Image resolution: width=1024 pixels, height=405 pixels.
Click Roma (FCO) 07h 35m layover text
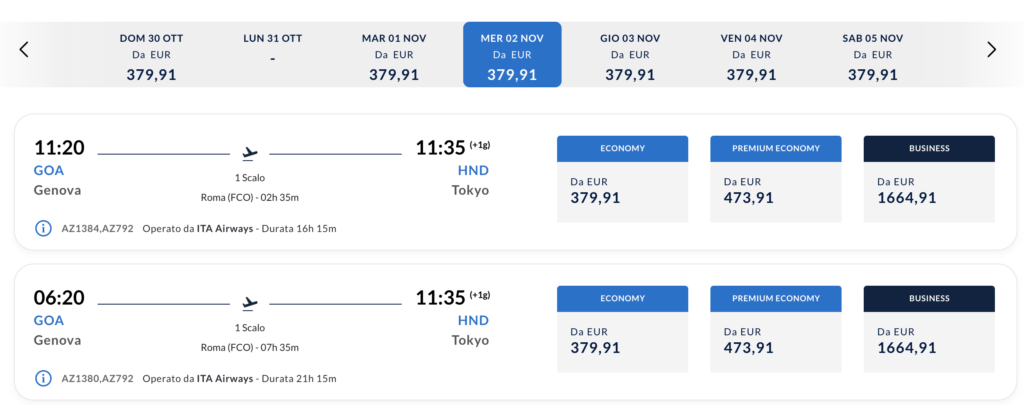pos(249,348)
